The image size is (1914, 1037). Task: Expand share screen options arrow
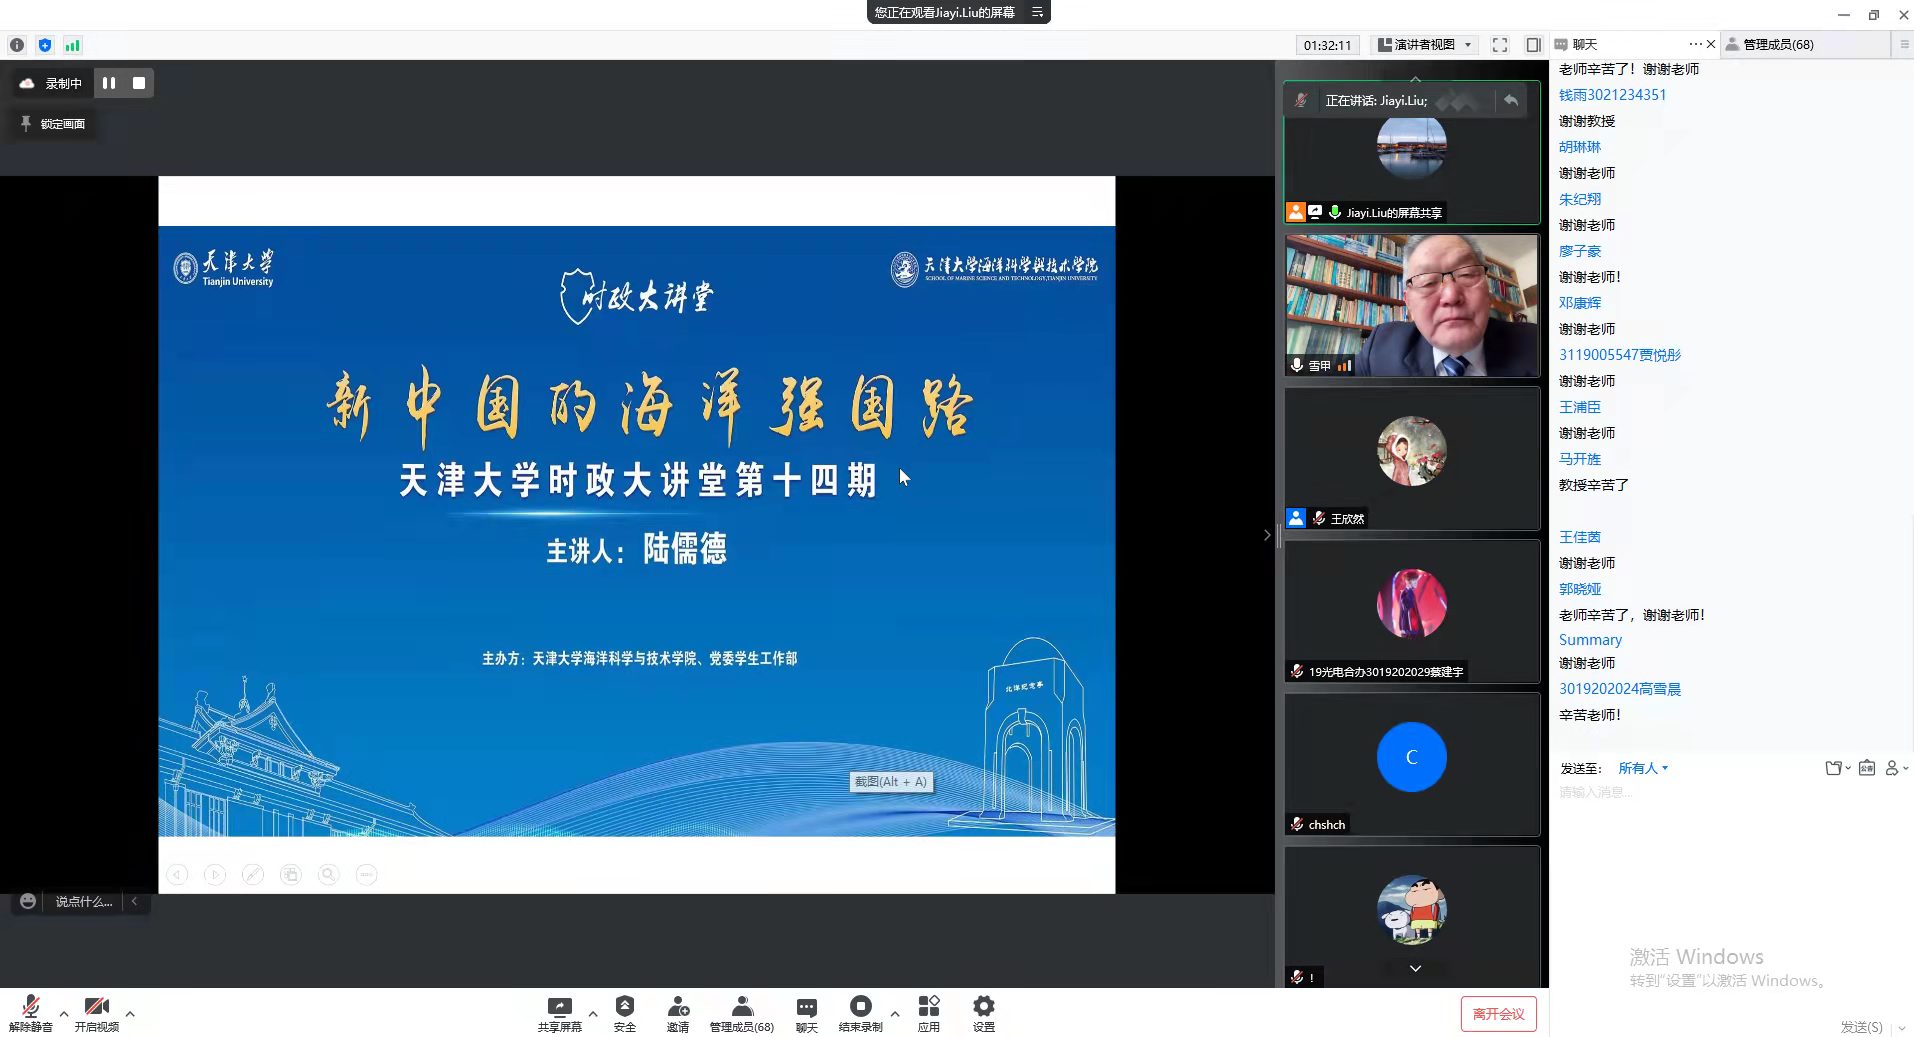[593, 1014]
